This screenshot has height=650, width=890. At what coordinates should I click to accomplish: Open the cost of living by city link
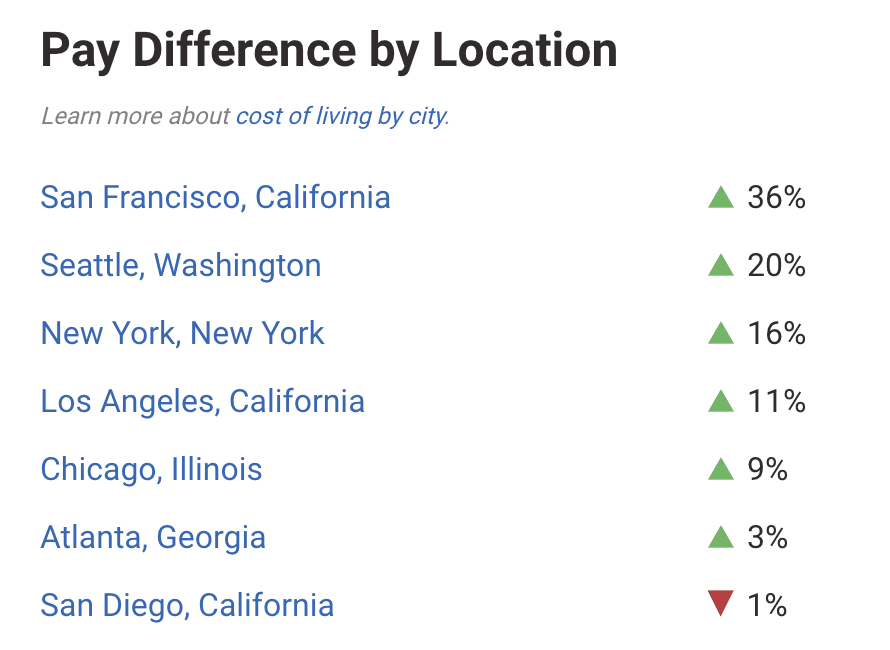pos(342,116)
